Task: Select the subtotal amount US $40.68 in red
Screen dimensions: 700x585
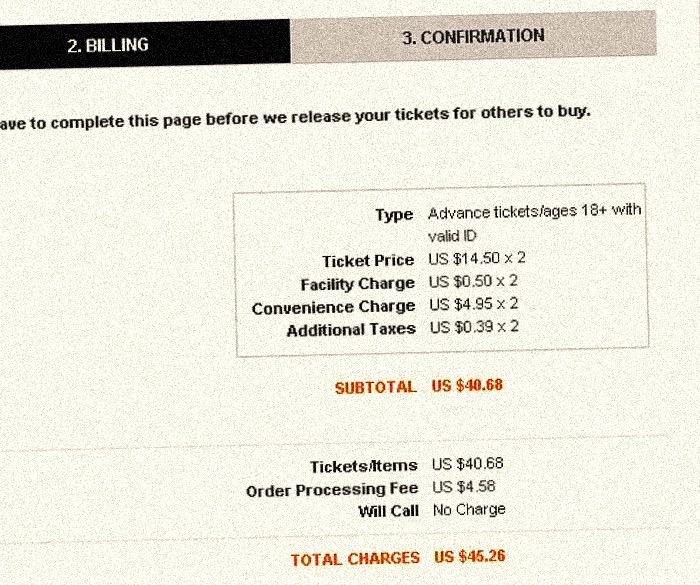Action: click(467, 385)
